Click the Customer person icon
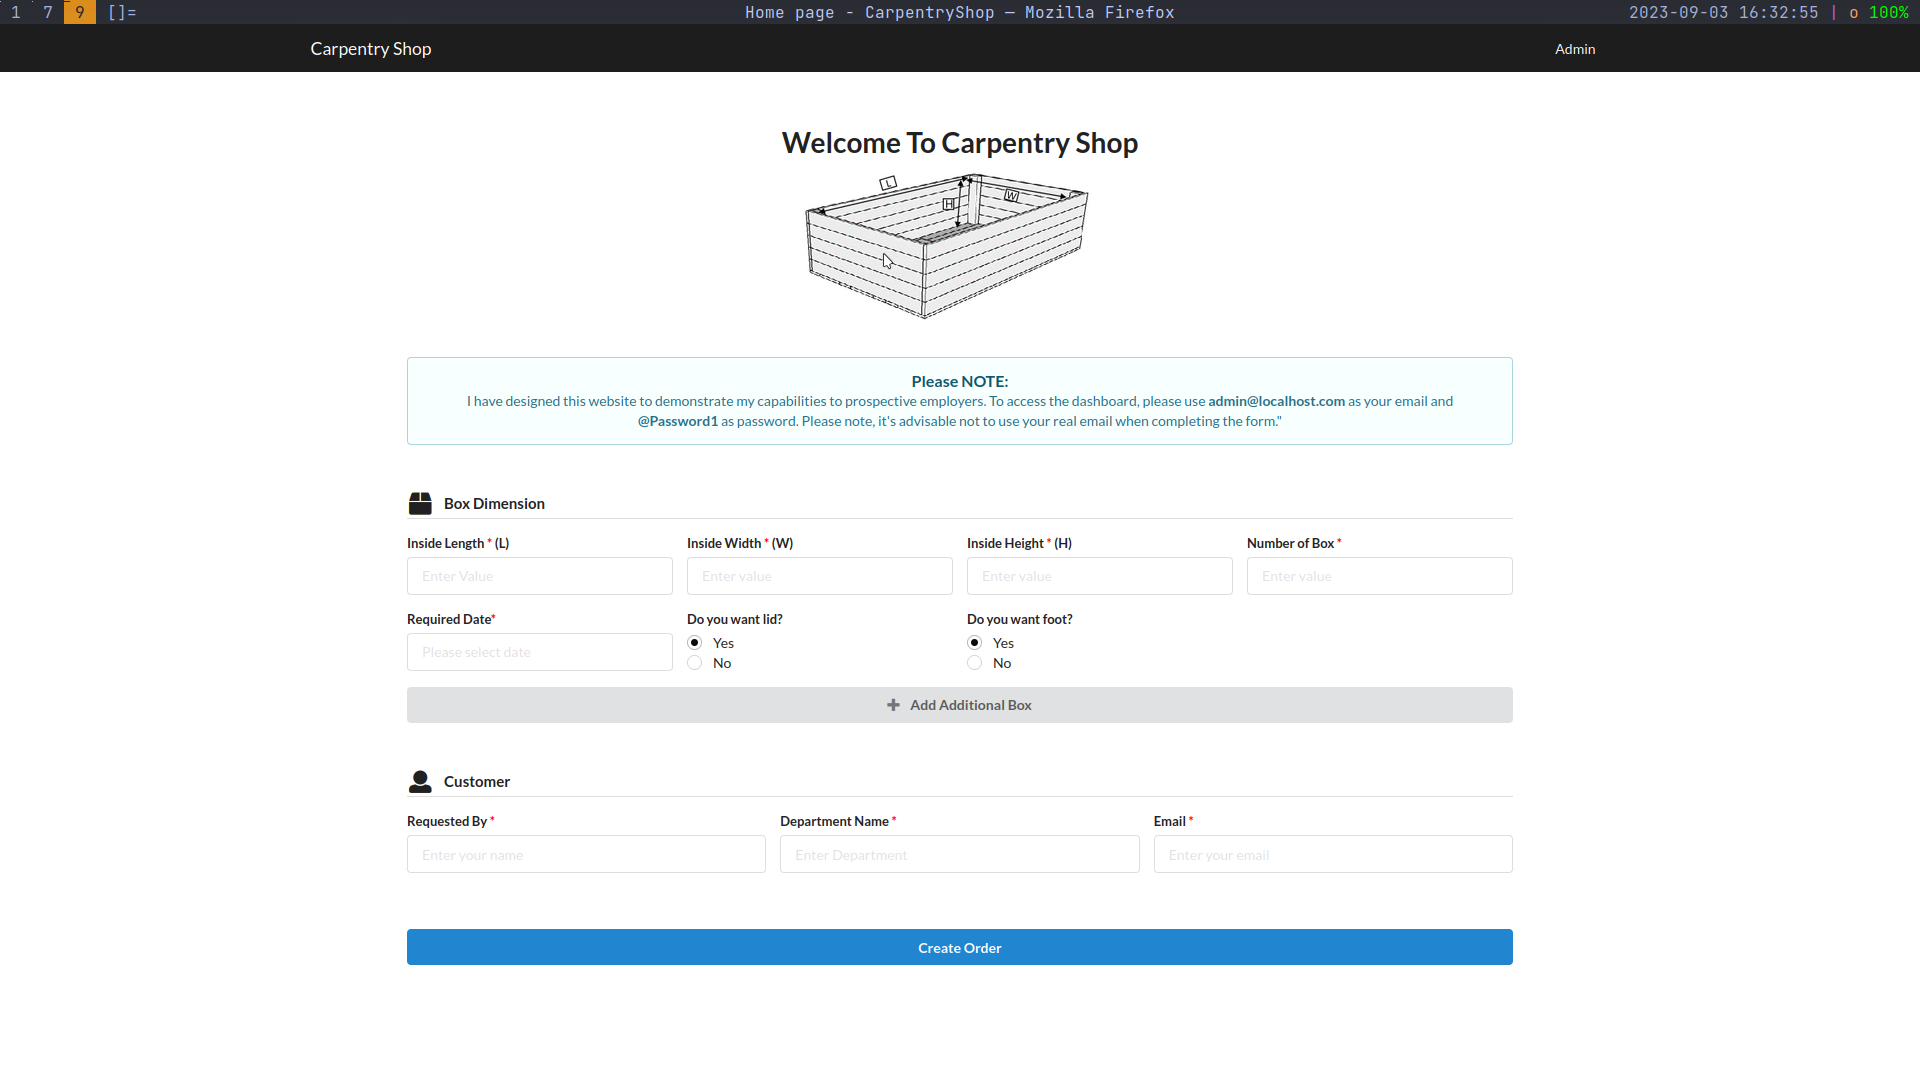This screenshot has height=1080, width=1920. point(420,781)
